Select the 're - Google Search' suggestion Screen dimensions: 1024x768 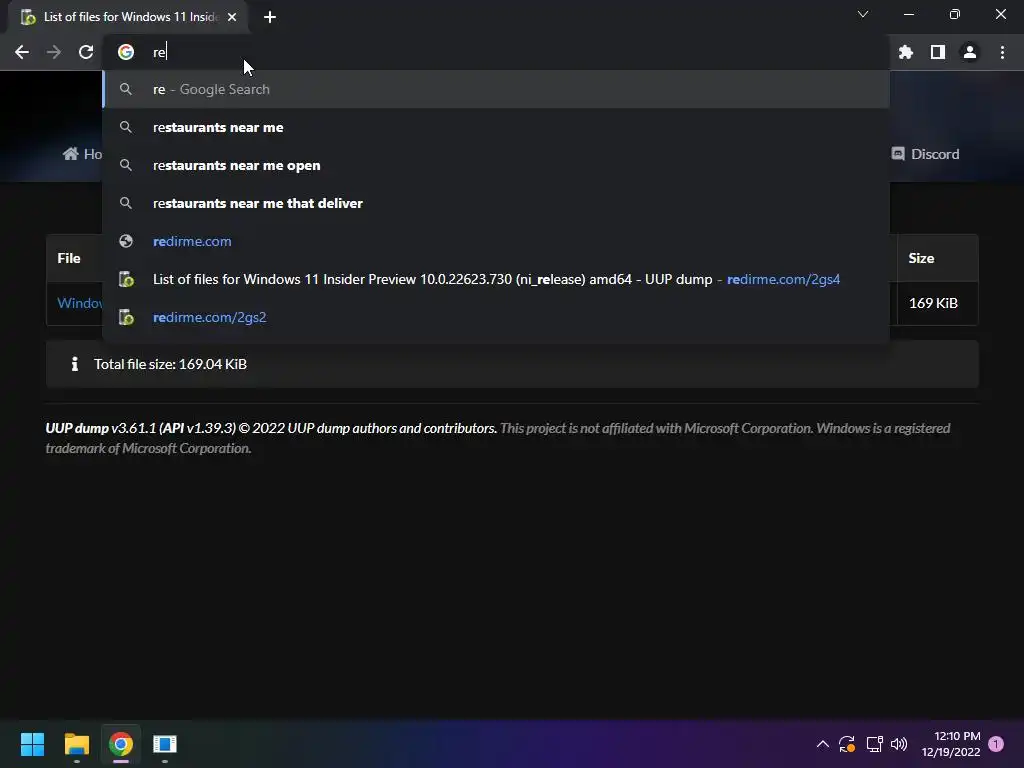496,89
